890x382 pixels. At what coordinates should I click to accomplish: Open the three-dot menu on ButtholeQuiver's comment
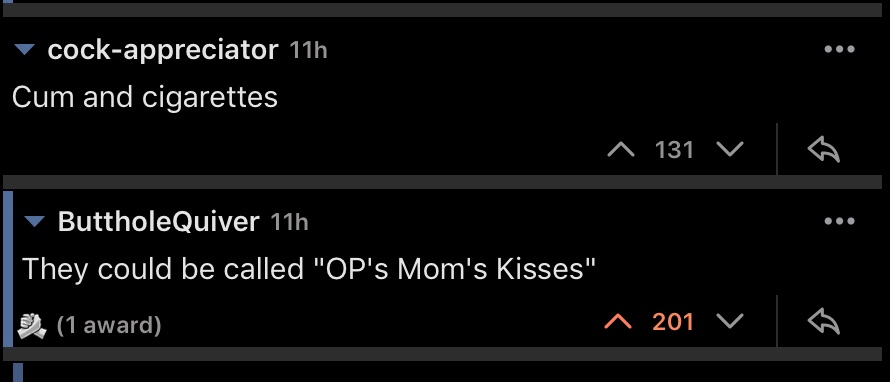pos(839,221)
